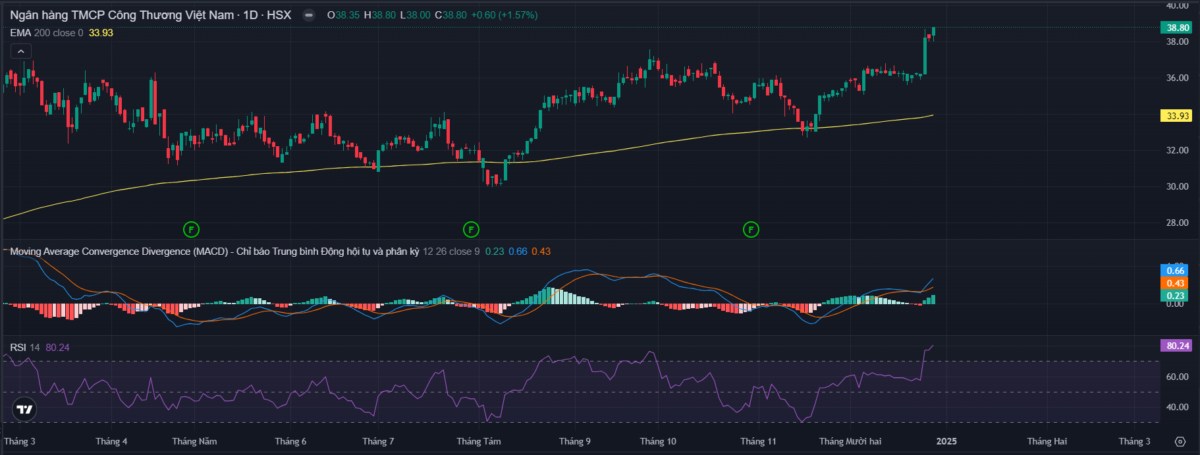This screenshot has height=455, width=1200.
Task: Click the close value C38.80 in legend
Action: coord(450,17)
